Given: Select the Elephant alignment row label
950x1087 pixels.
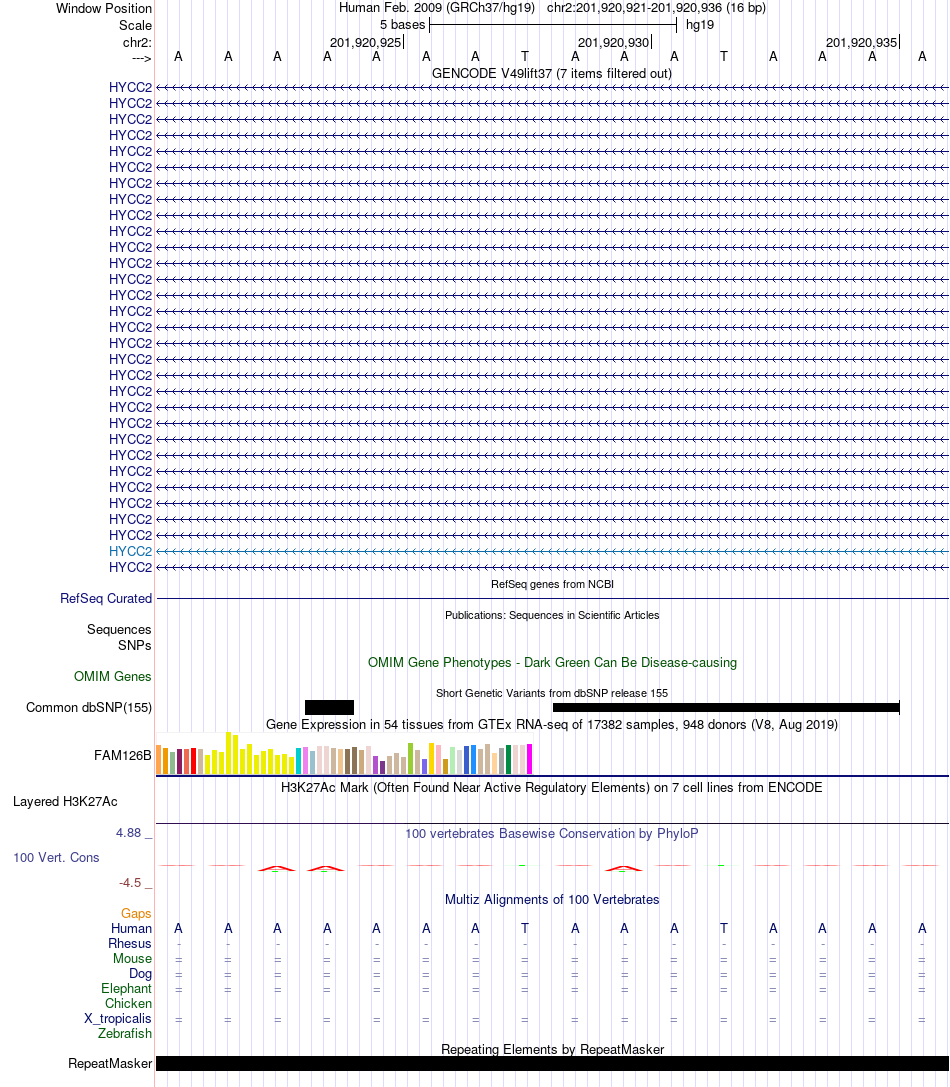Looking at the screenshot, I should point(126,989).
